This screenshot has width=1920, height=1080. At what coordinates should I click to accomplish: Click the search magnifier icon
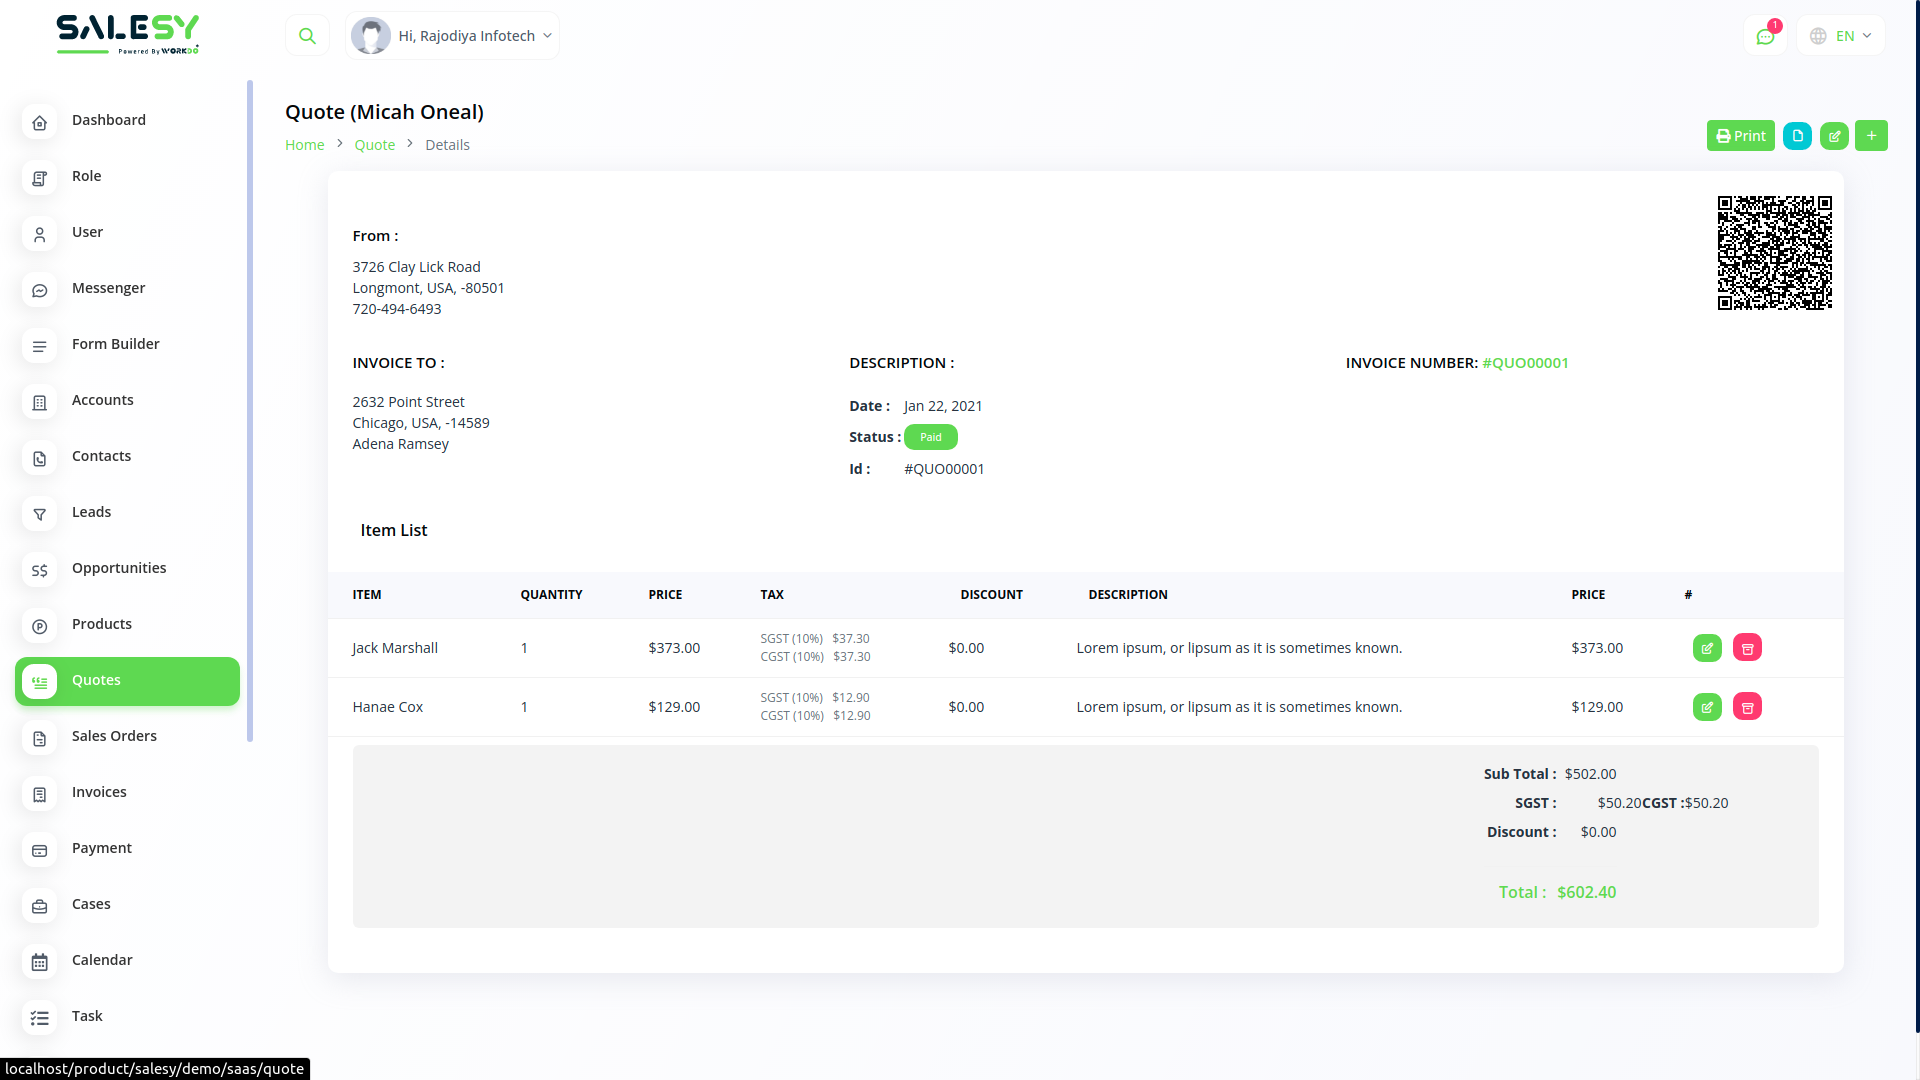tap(307, 36)
